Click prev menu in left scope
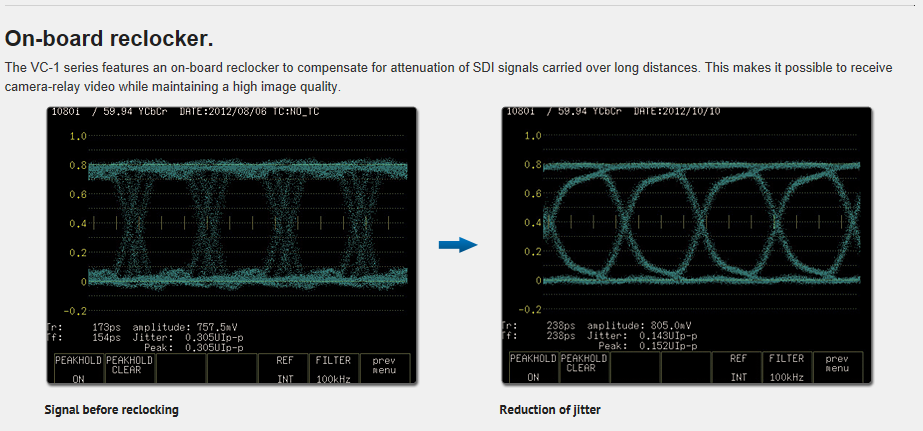923x431 pixels. [384, 367]
